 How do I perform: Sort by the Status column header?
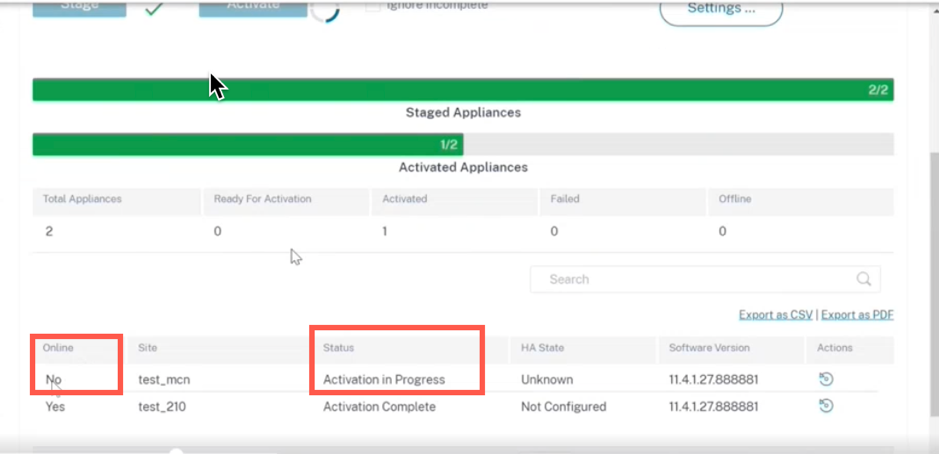[338, 347]
